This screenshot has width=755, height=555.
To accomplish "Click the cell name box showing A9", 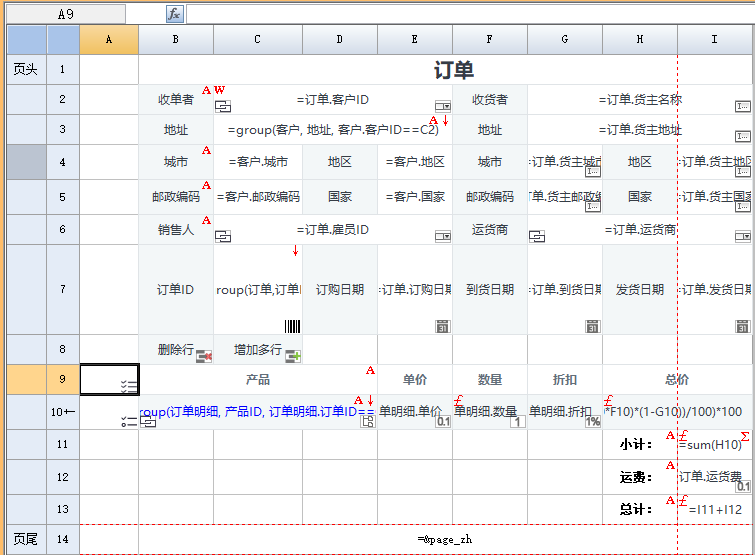I will click(x=65, y=14).
